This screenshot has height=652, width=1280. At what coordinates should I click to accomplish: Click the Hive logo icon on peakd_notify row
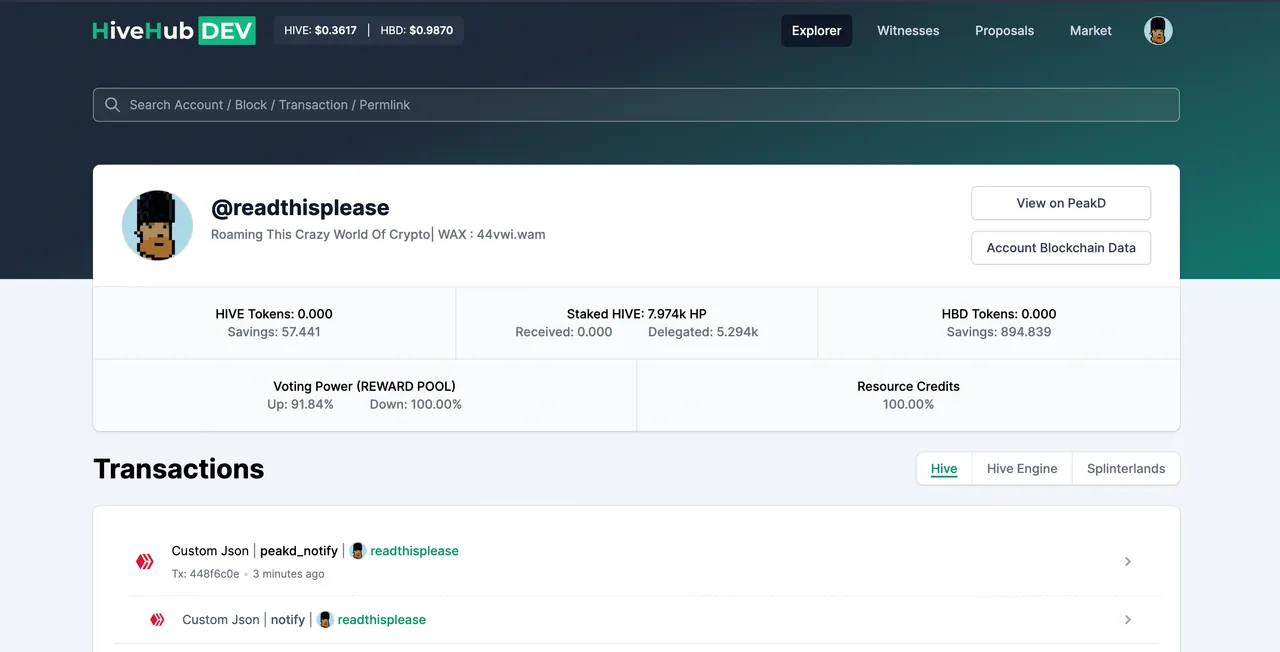[x=145, y=562]
